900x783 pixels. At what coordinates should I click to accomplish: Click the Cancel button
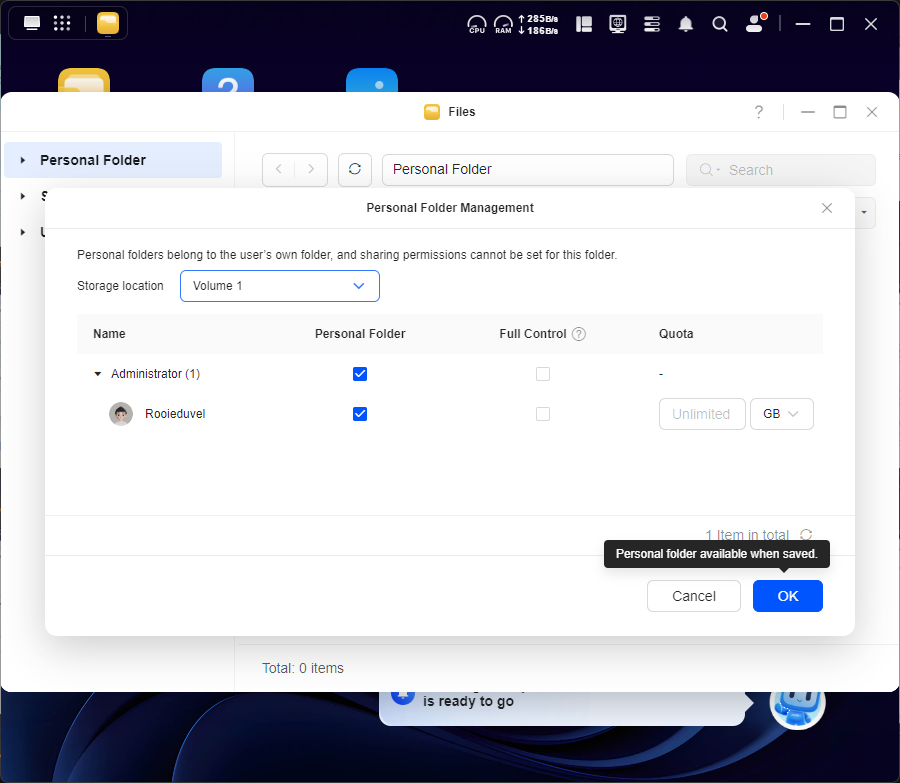pyautogui.click(x=694, y=596)
